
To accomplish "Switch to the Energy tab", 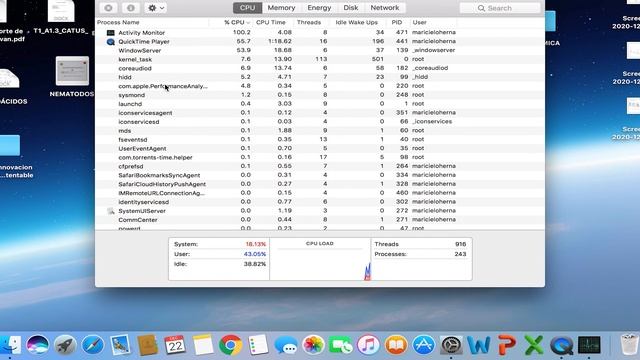I will pyautogui.click(x=319, y=8).
